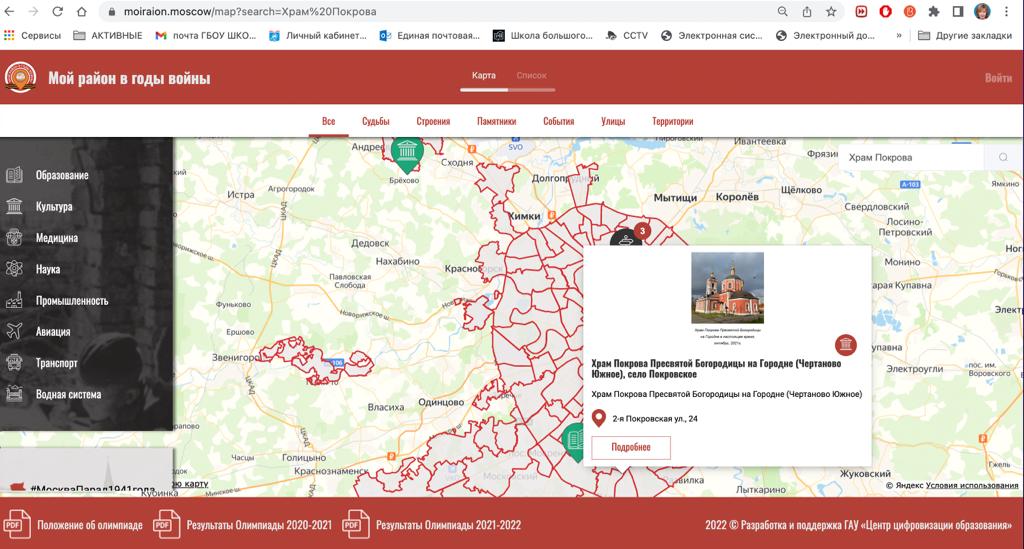1024x549 pixels.
Task: Select the Все filter tab
Action: click(x=328, y=121)
